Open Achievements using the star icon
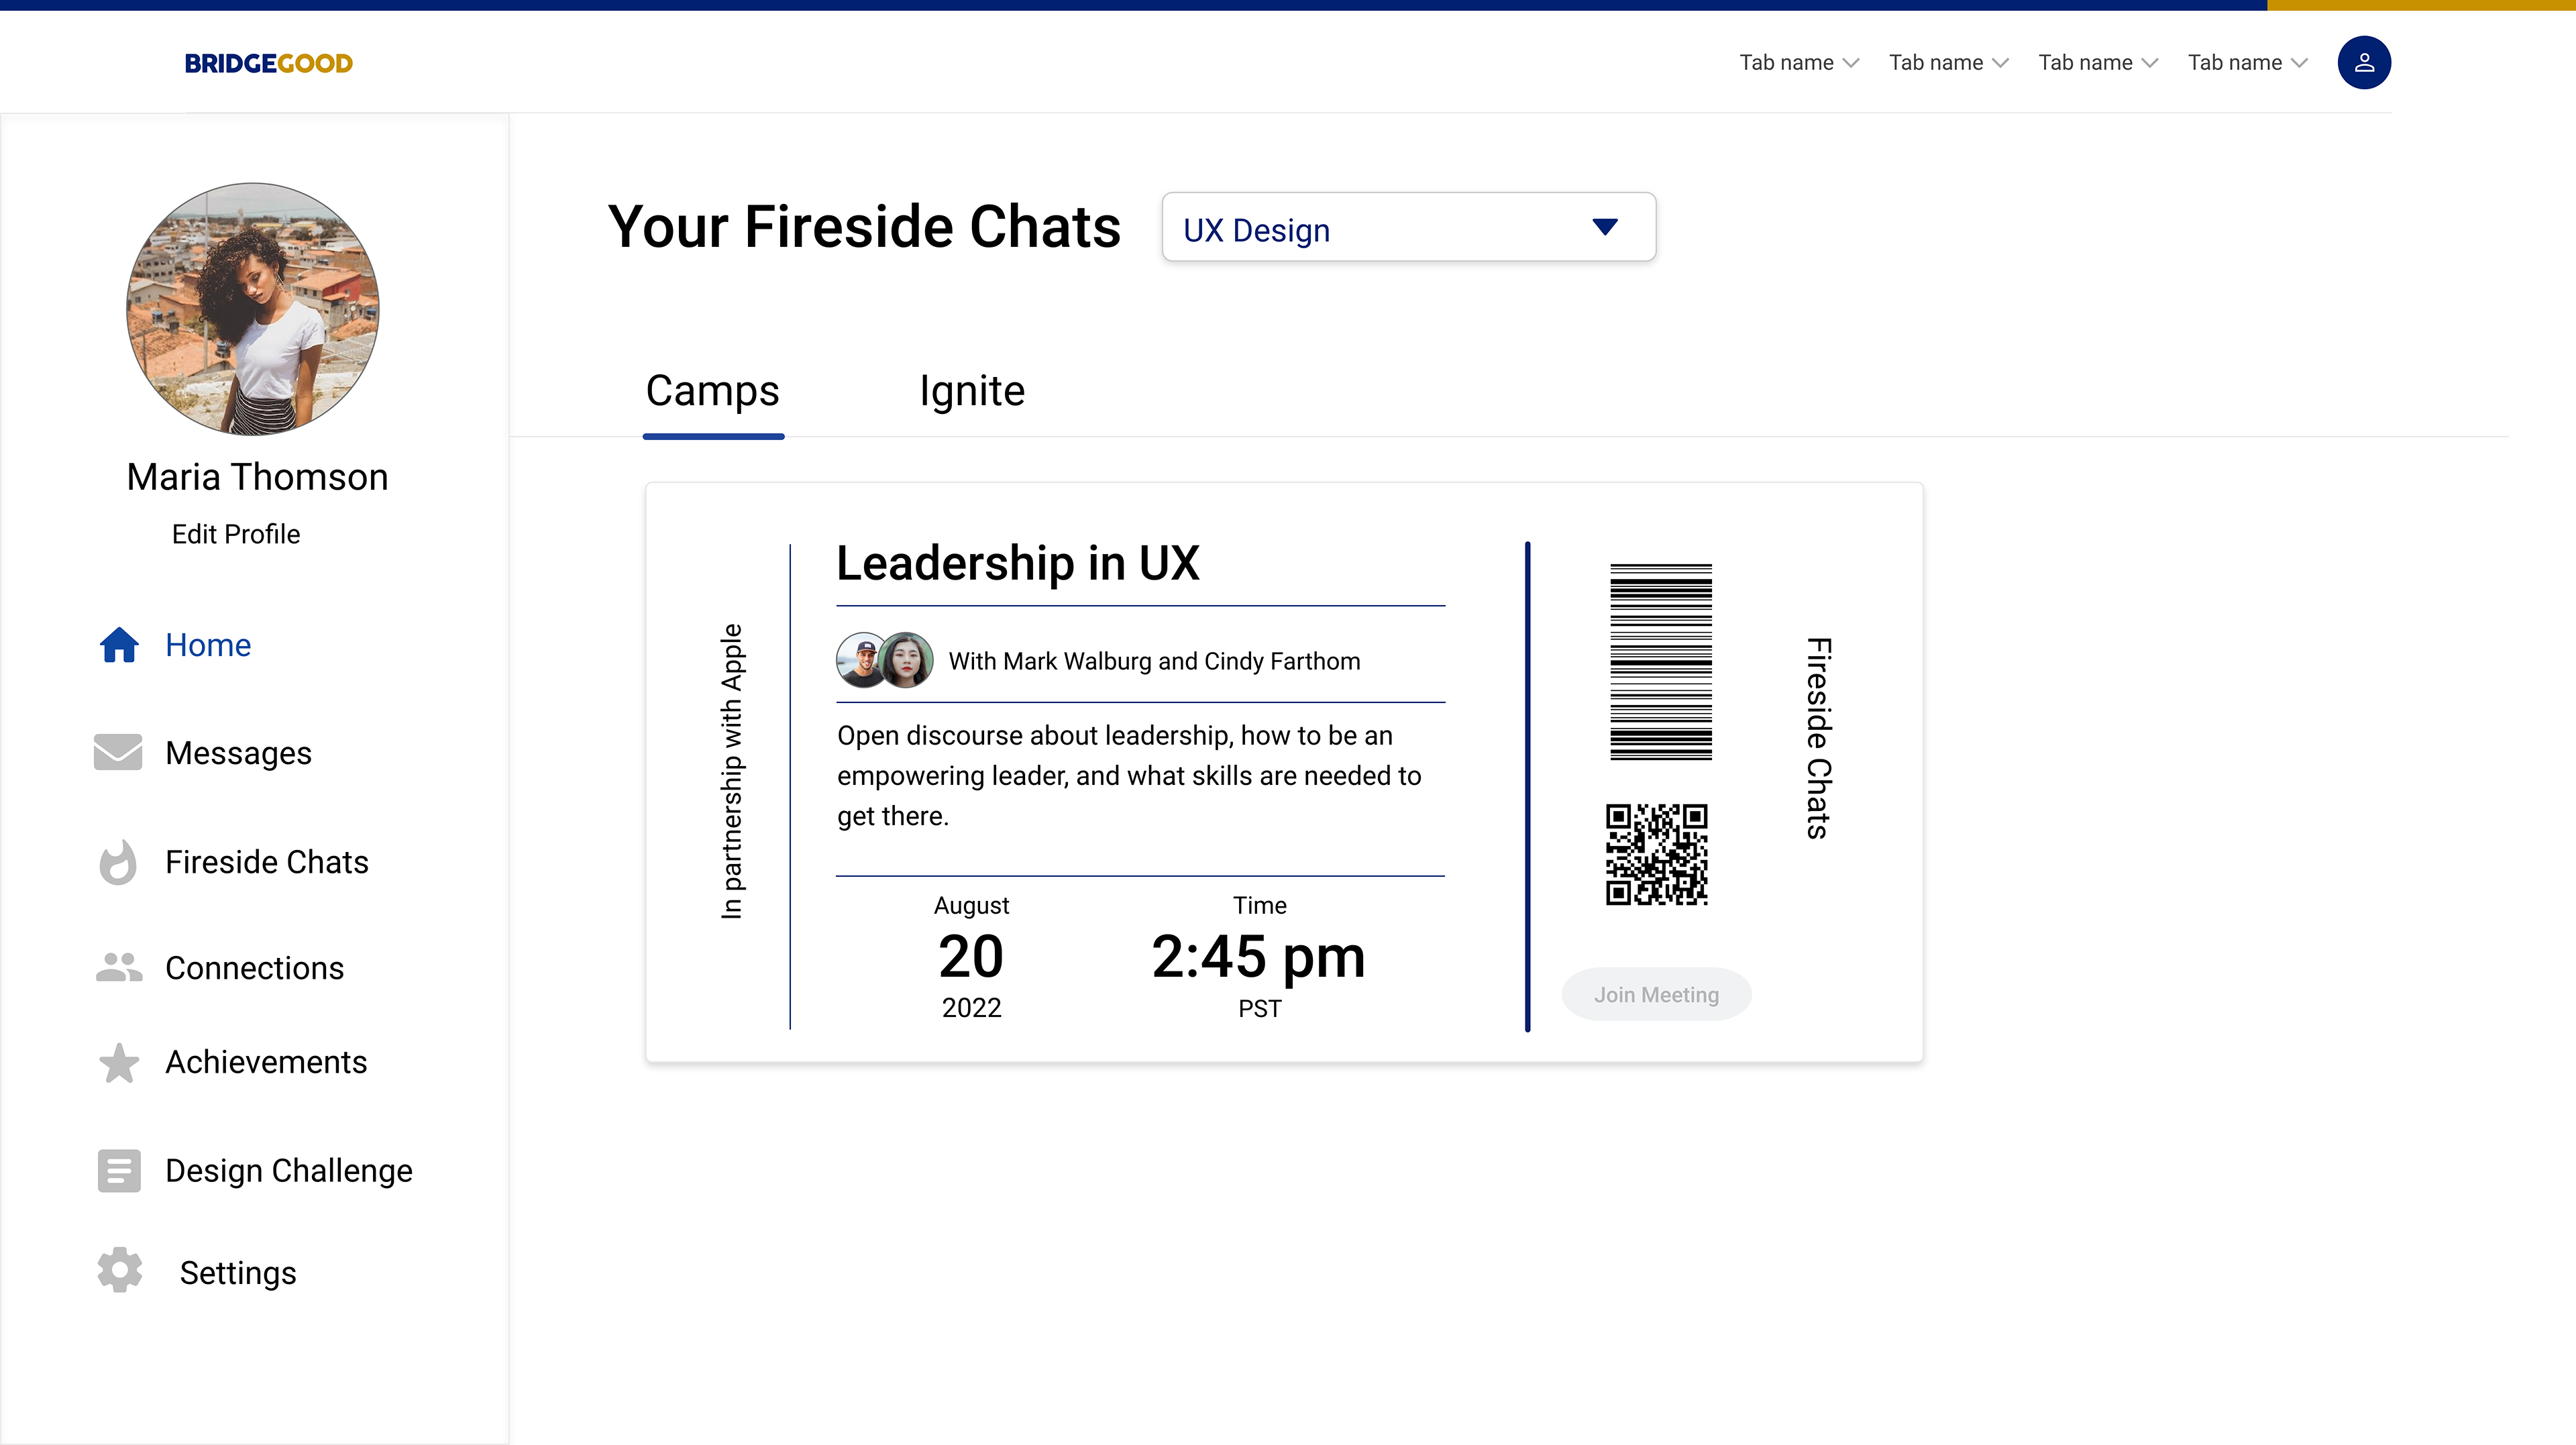The image size is (2576, 1445). pyautogui.click(x=119, y=1062)
